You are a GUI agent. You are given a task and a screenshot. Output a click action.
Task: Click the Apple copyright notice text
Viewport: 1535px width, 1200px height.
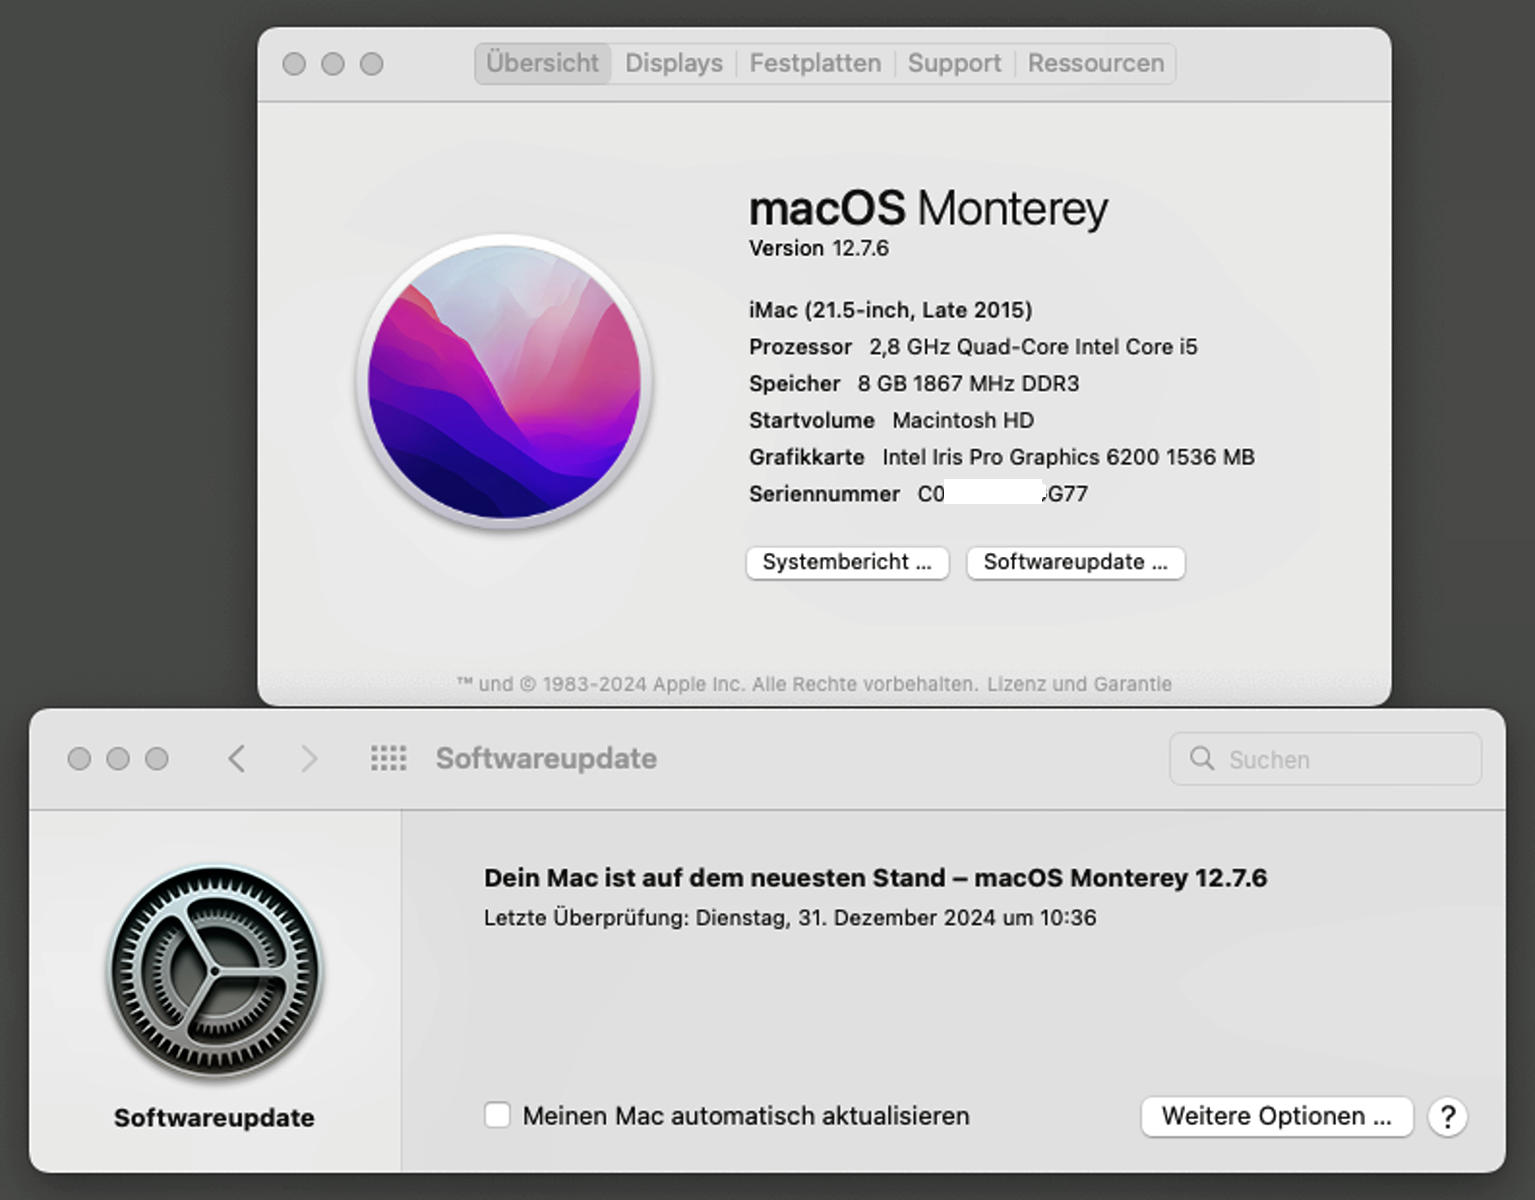pos(717,684)
